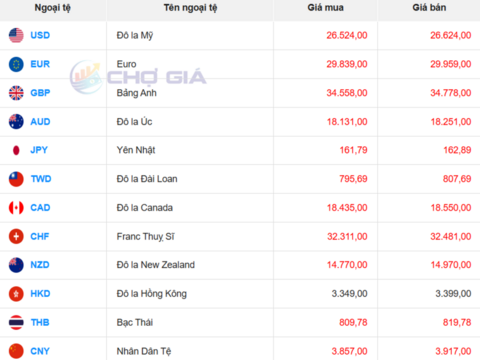Click CNY sell price 3.917,00

[x=453, y=351]
